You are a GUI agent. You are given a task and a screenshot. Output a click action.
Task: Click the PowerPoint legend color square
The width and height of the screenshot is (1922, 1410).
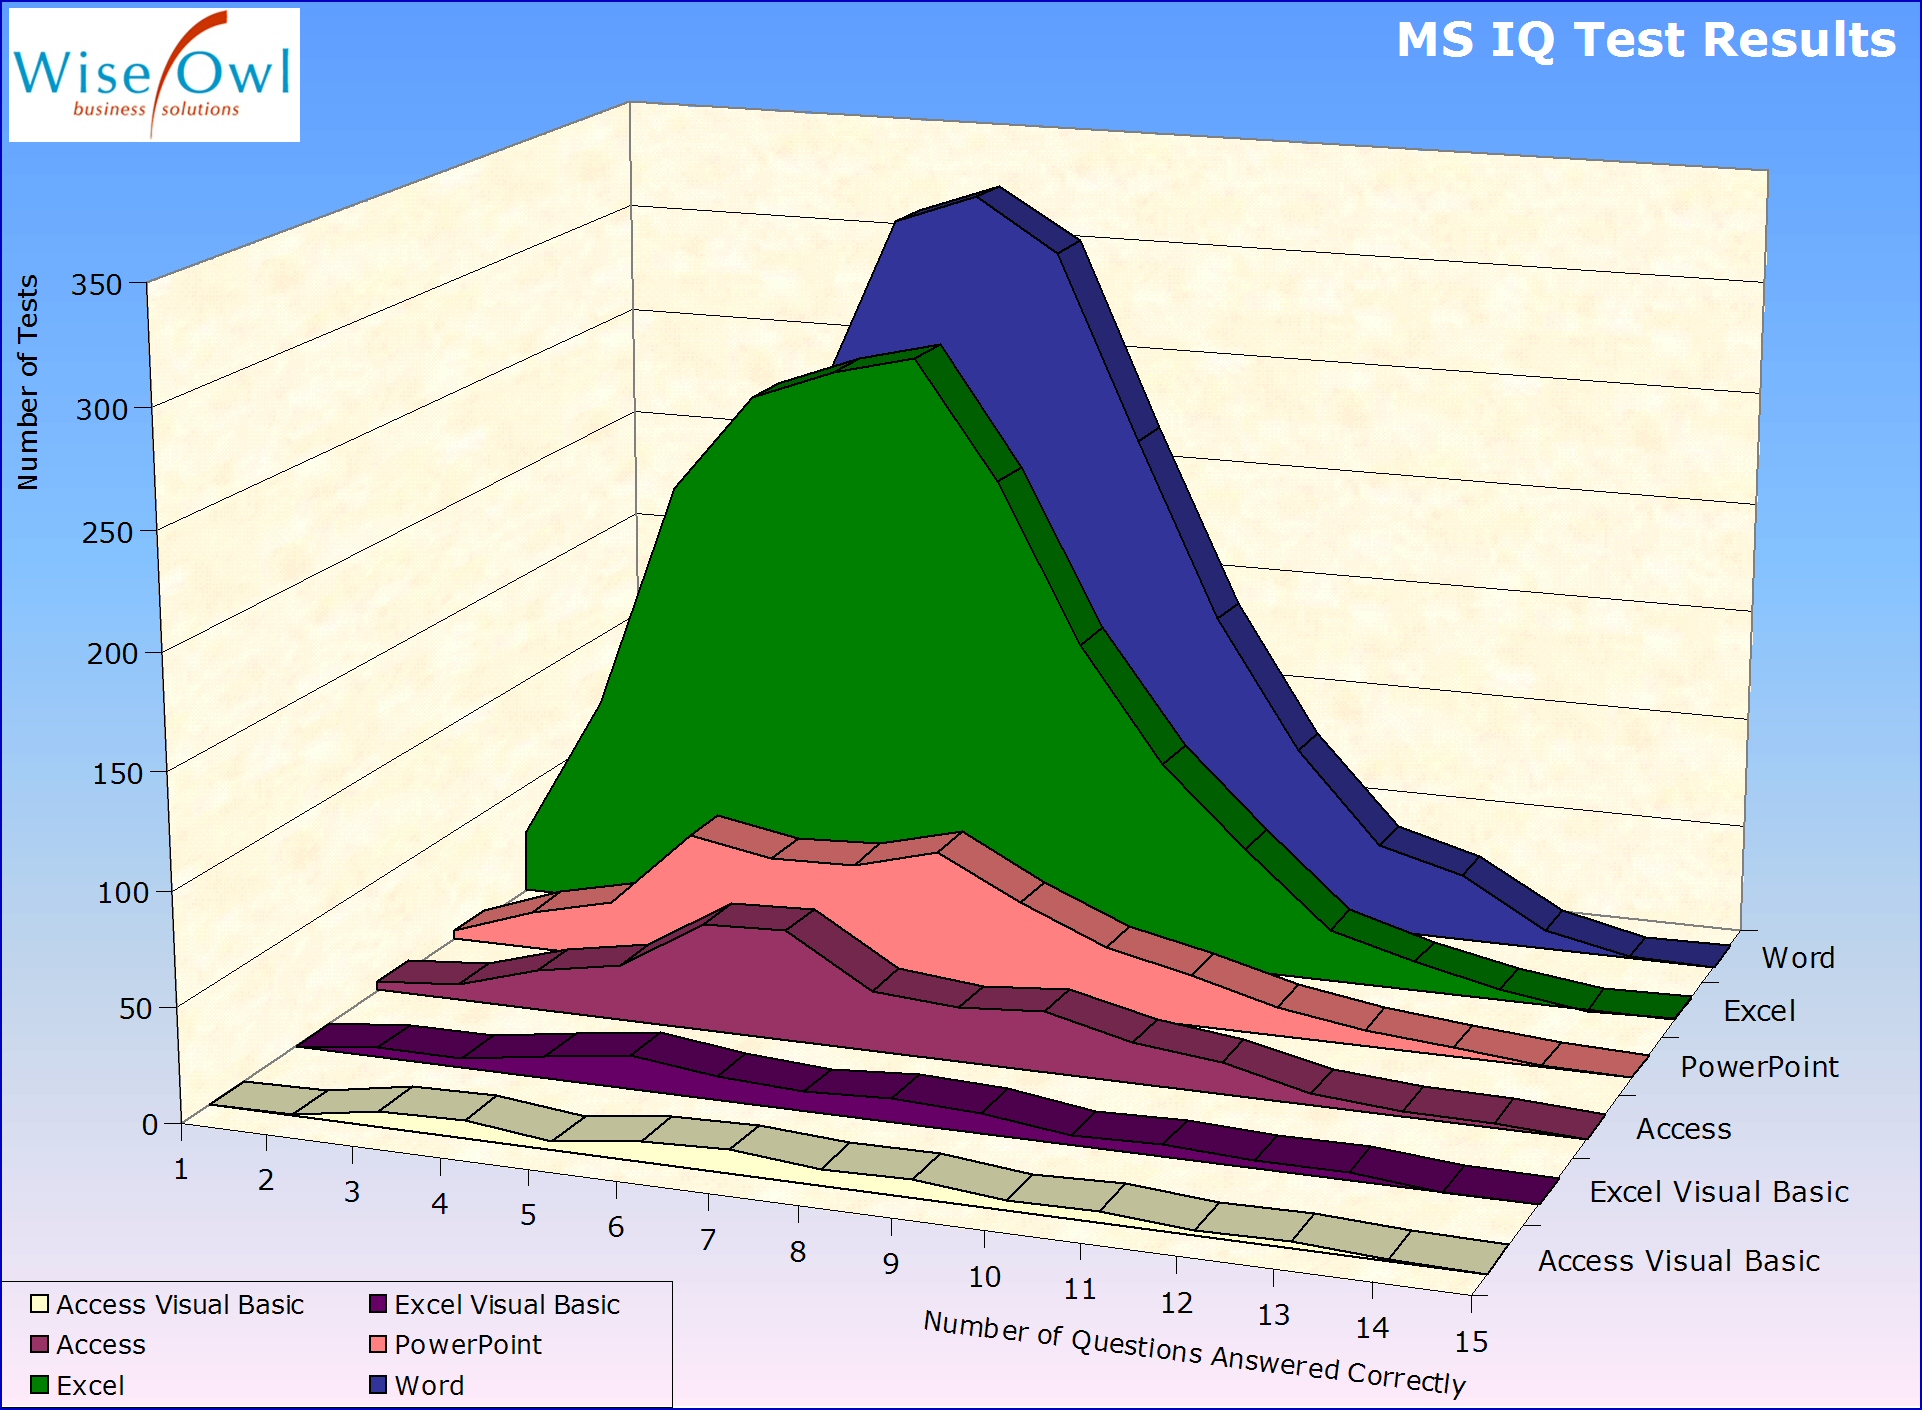pyautogui.click(x=378, y=1344)
